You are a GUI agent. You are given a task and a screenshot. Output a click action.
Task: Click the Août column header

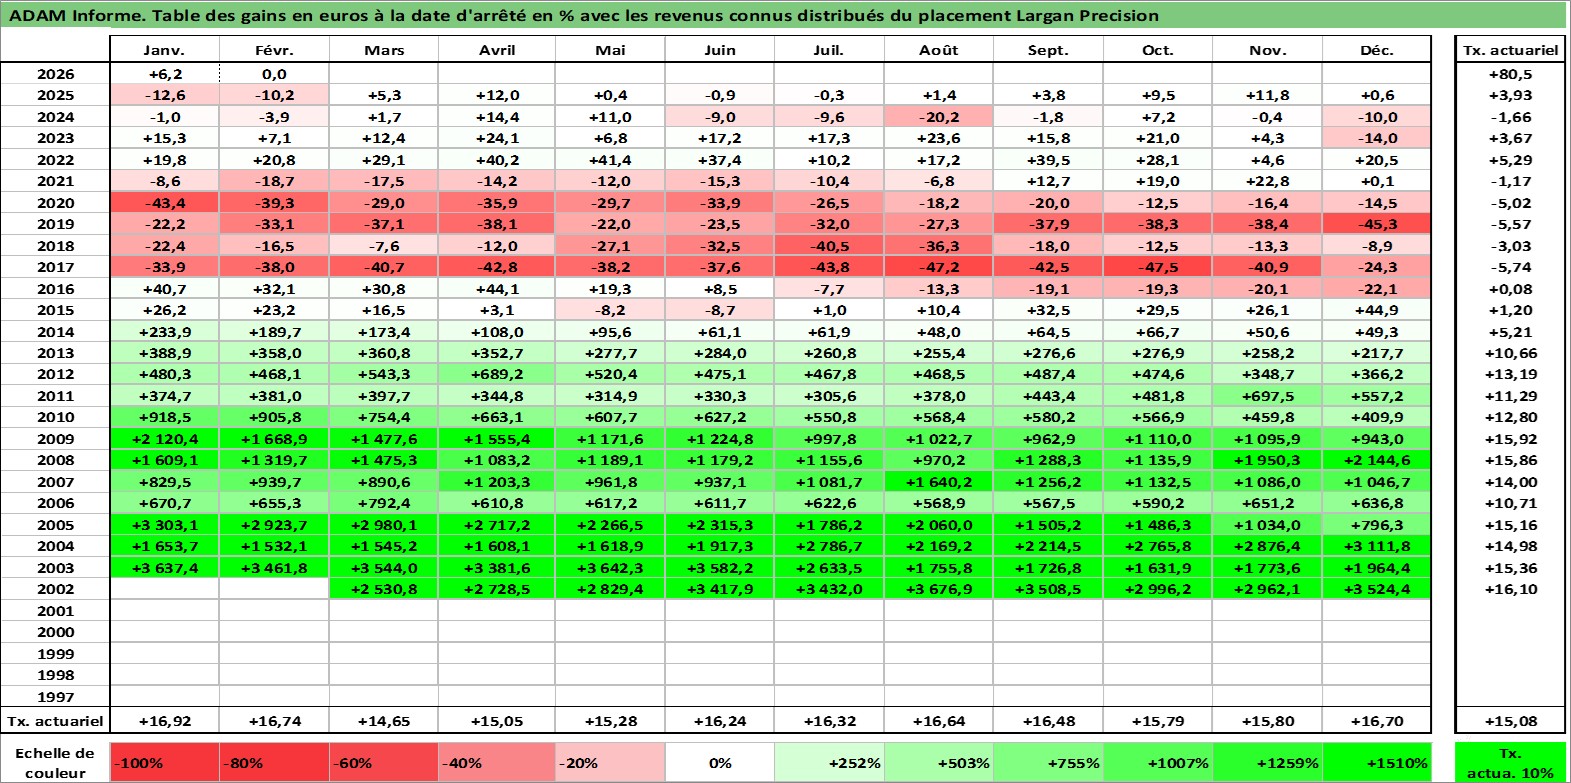click(x=938, y=50)
